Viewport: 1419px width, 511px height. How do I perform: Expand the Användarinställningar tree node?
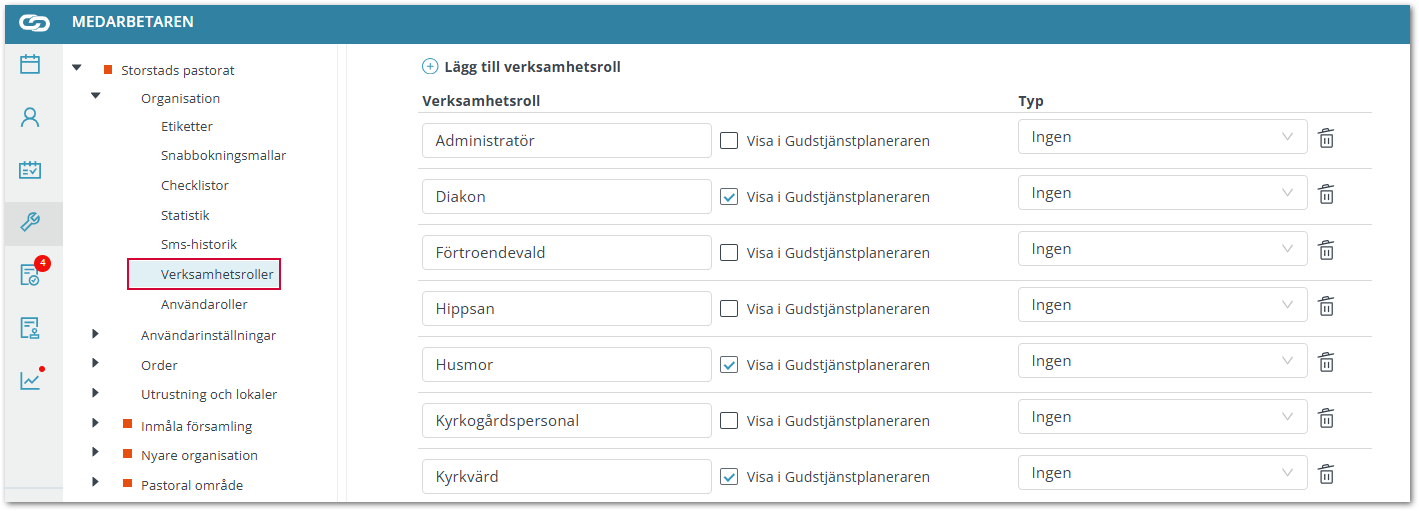point(96,334)
